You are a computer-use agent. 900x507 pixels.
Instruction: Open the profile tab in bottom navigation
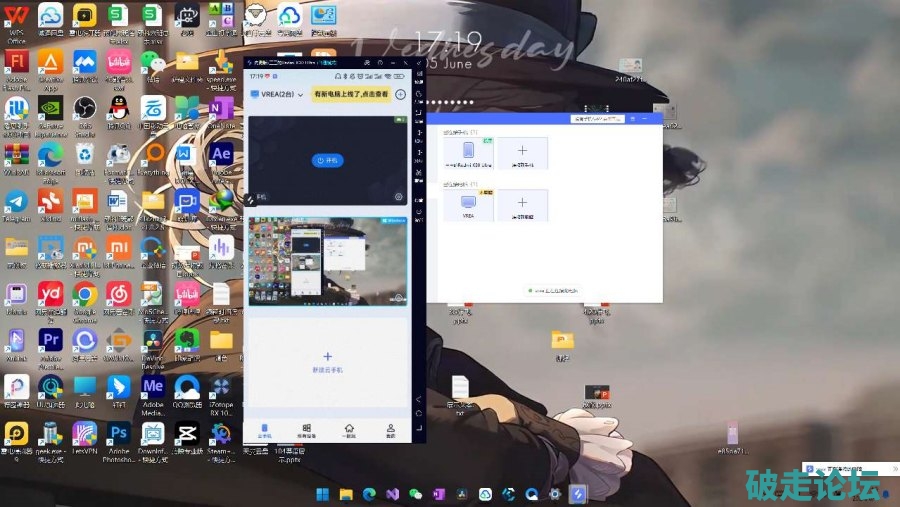(x=391, y=431)
